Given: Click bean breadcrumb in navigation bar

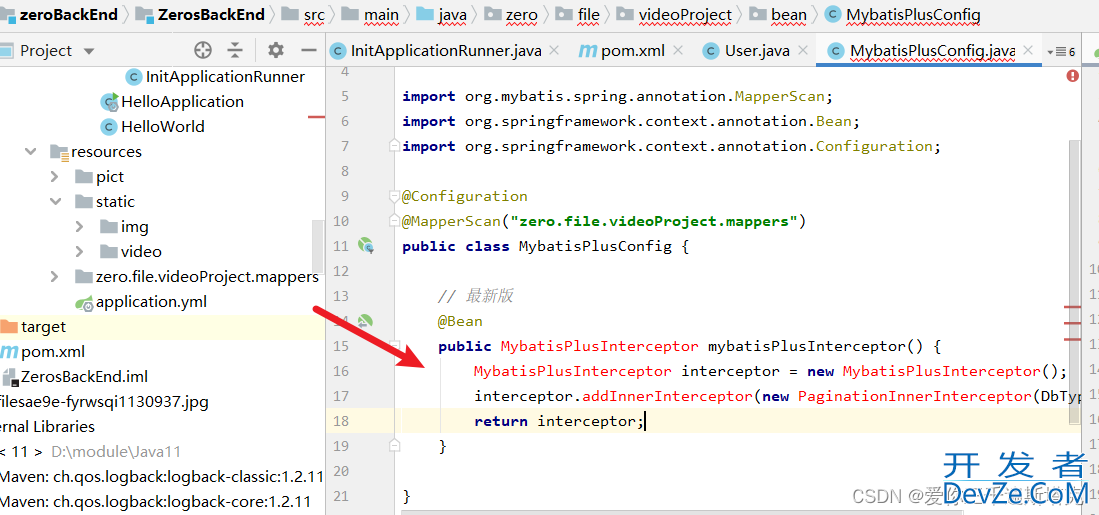Looking at the screenshot, I should click(x=778, y=14).
